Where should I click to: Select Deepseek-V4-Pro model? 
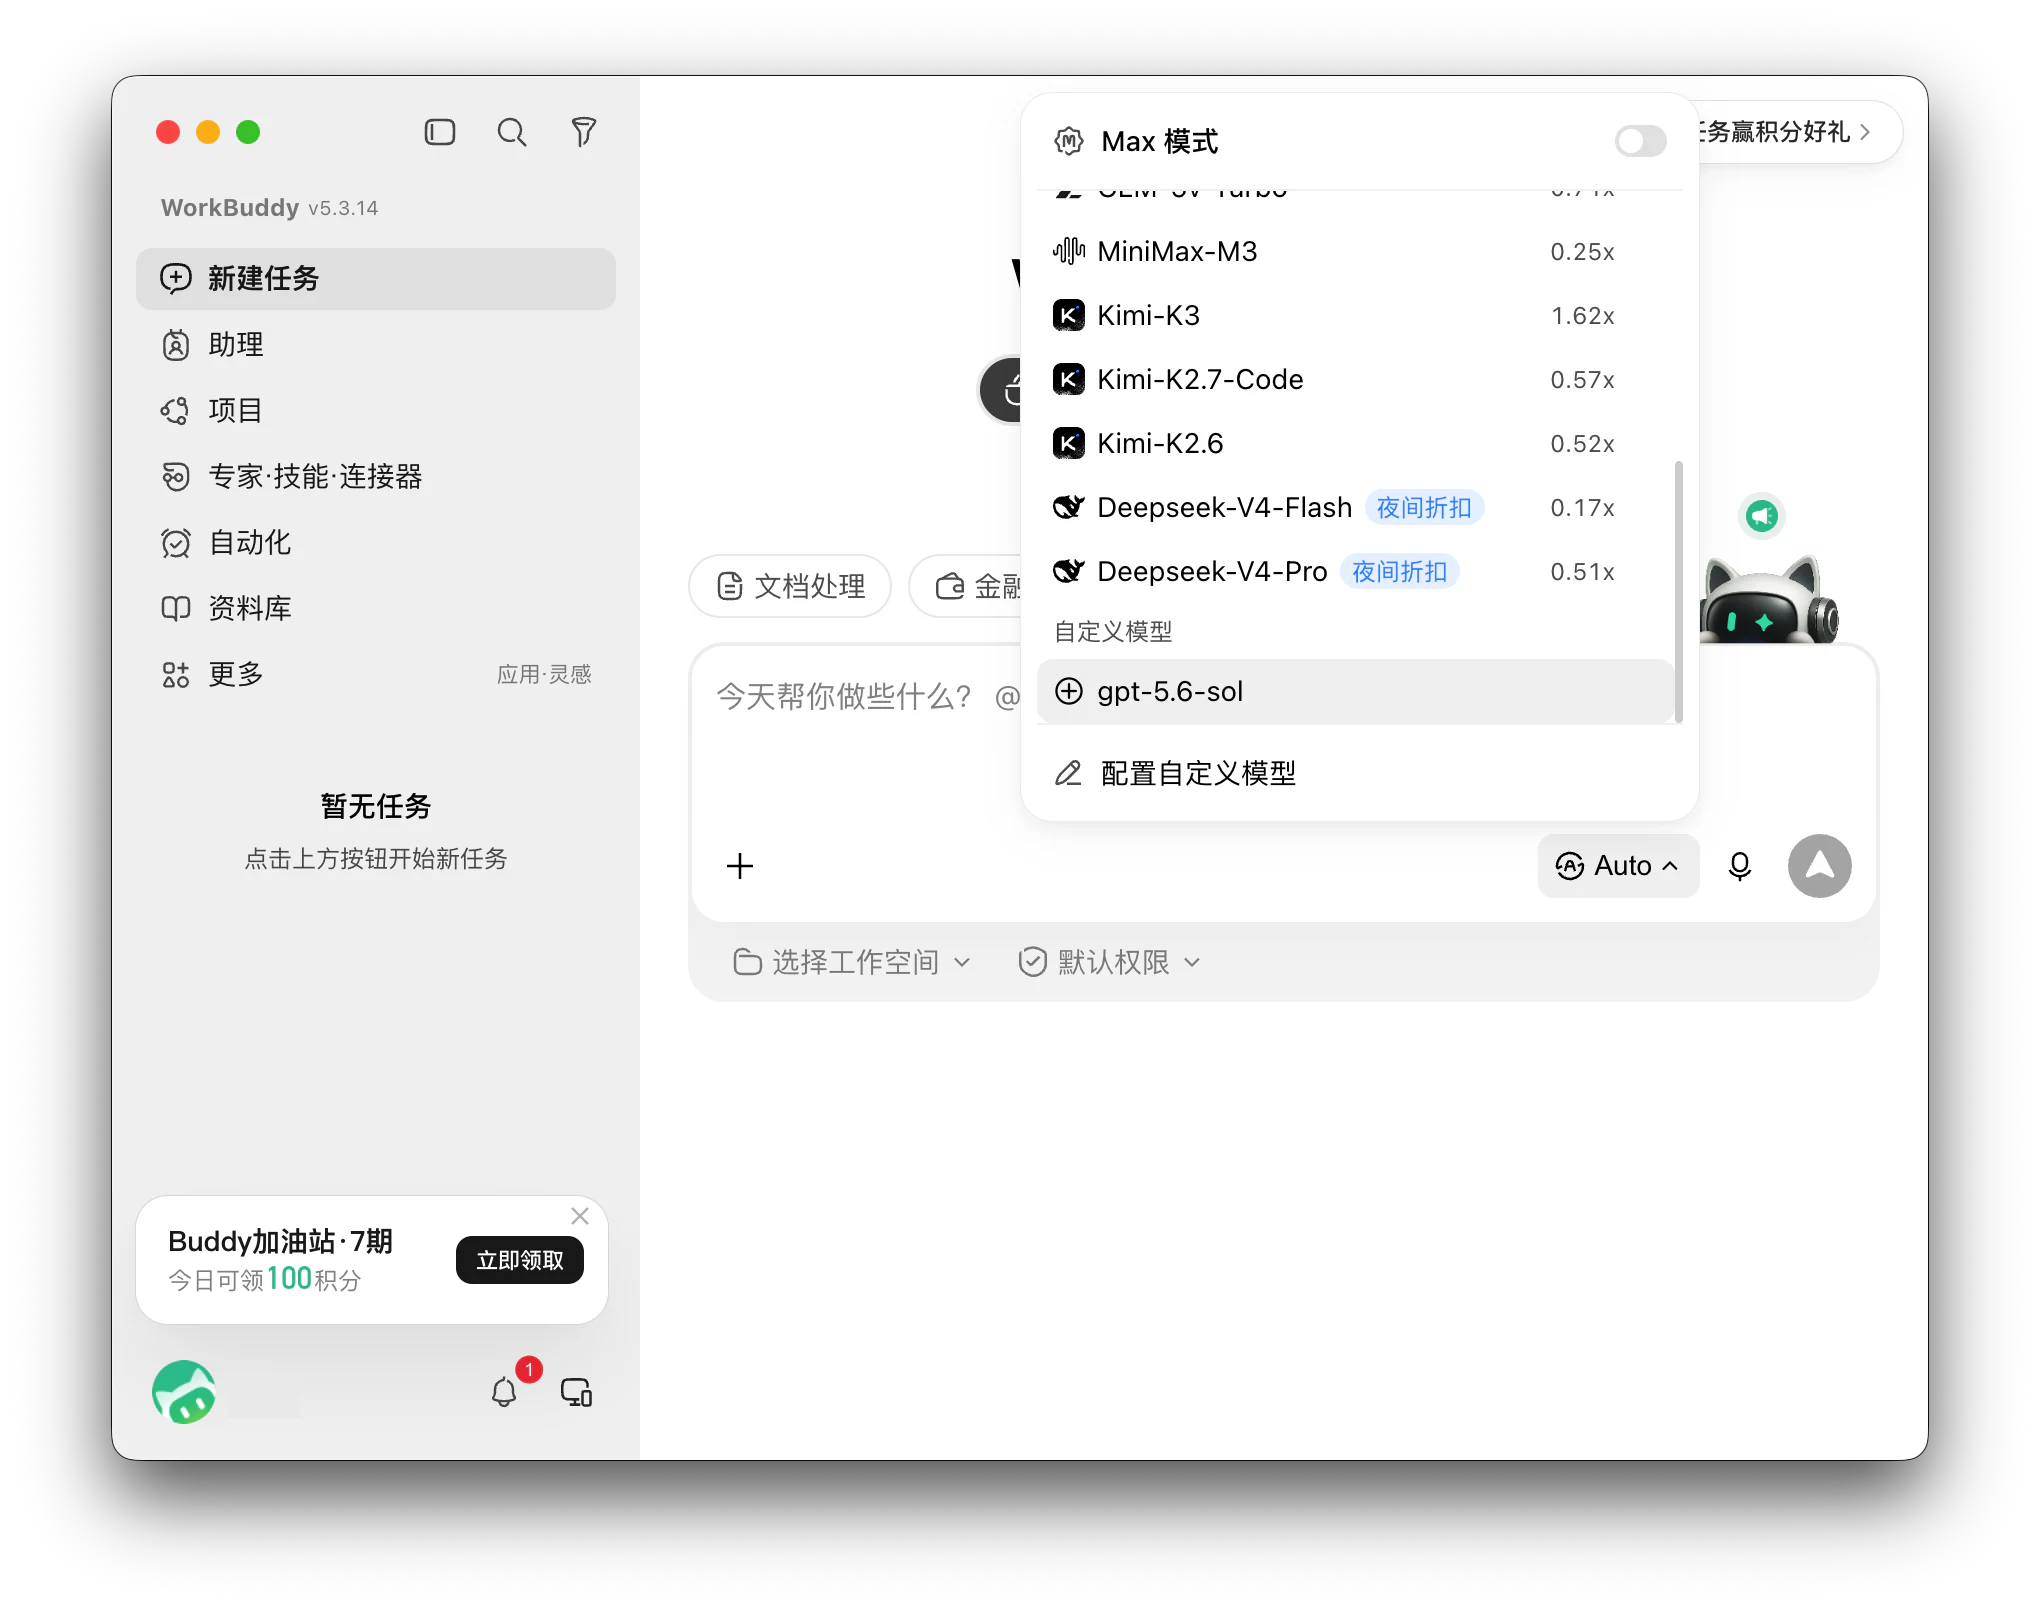pos(1356,572)
